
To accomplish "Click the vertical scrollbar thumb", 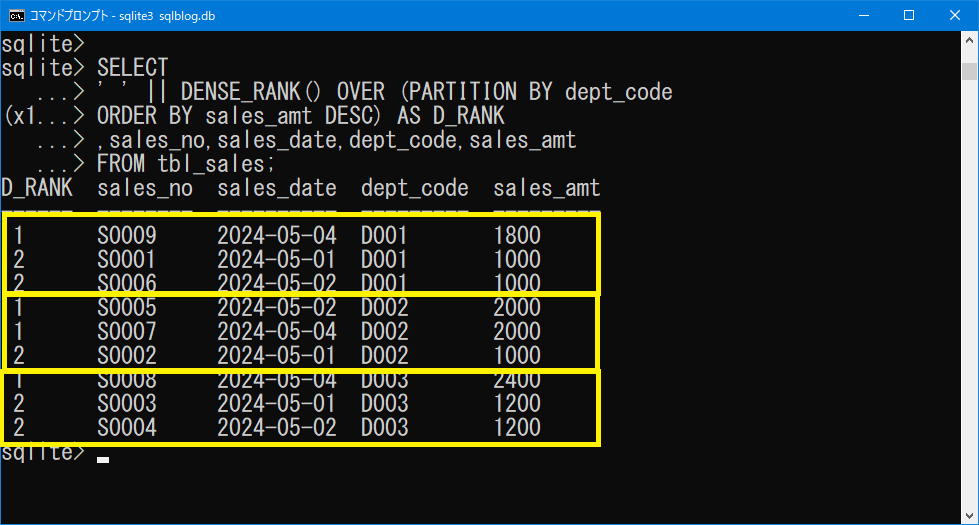I will pos(969,71).
